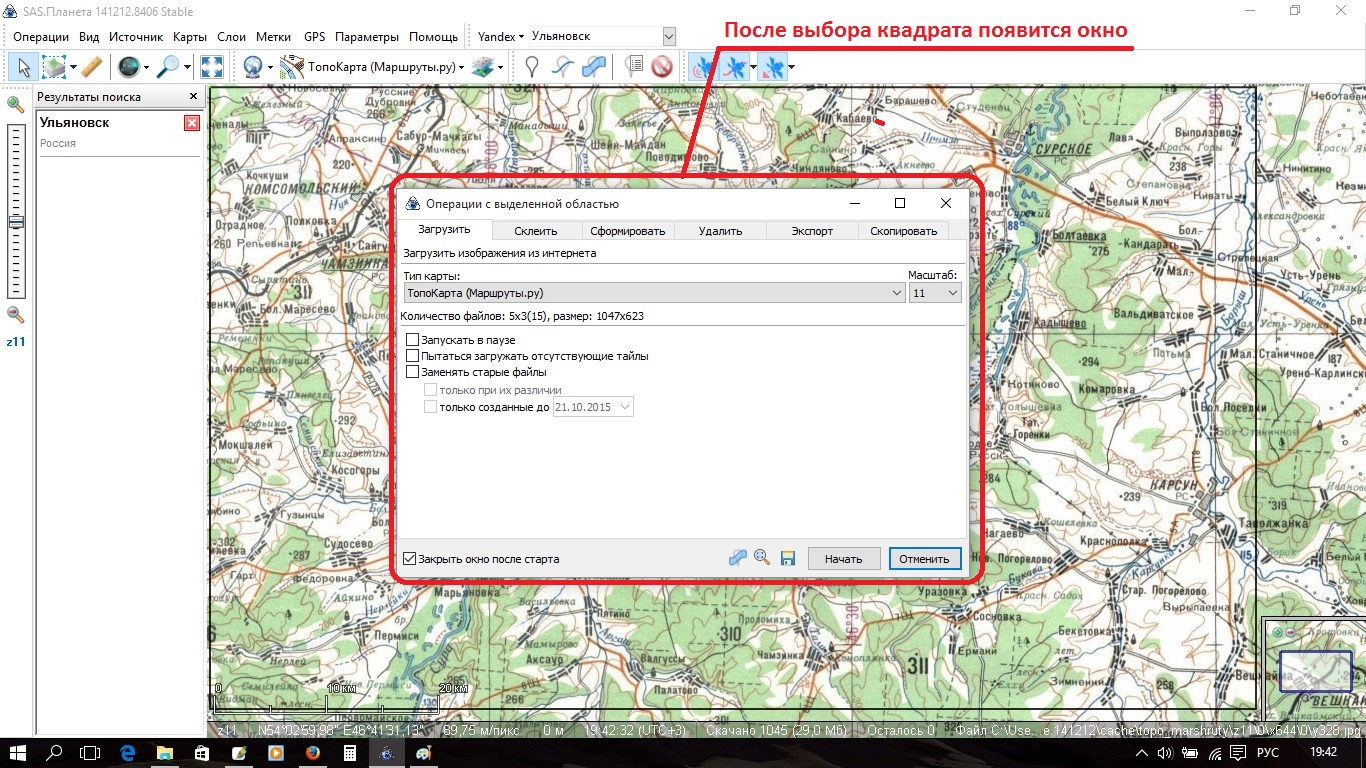
Task: Click the arrow pointer tool in toolbar
Action: (x=24, y=67)
